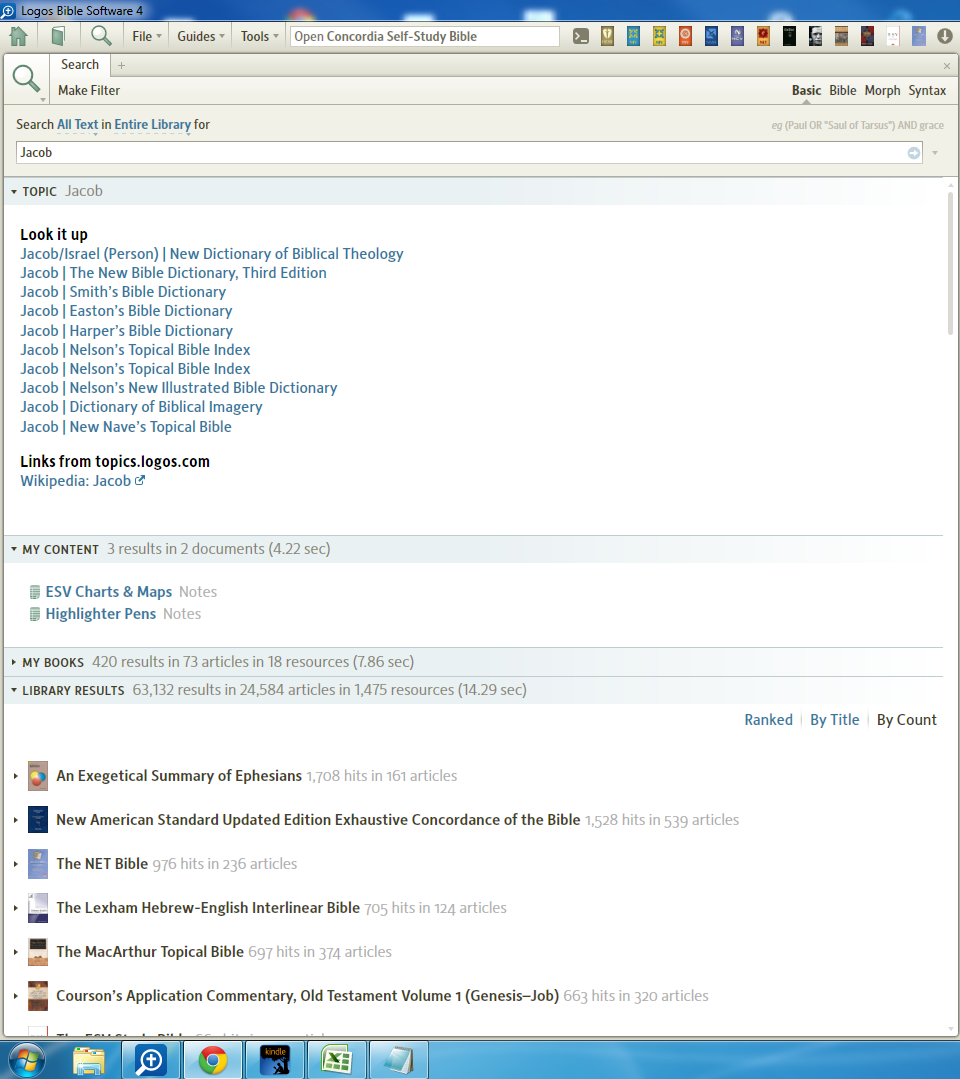This screenshot has width=960, height=1079.
Task: Click the ESV Charts & Maps notes icon
Action: click(x=34, y=592)
